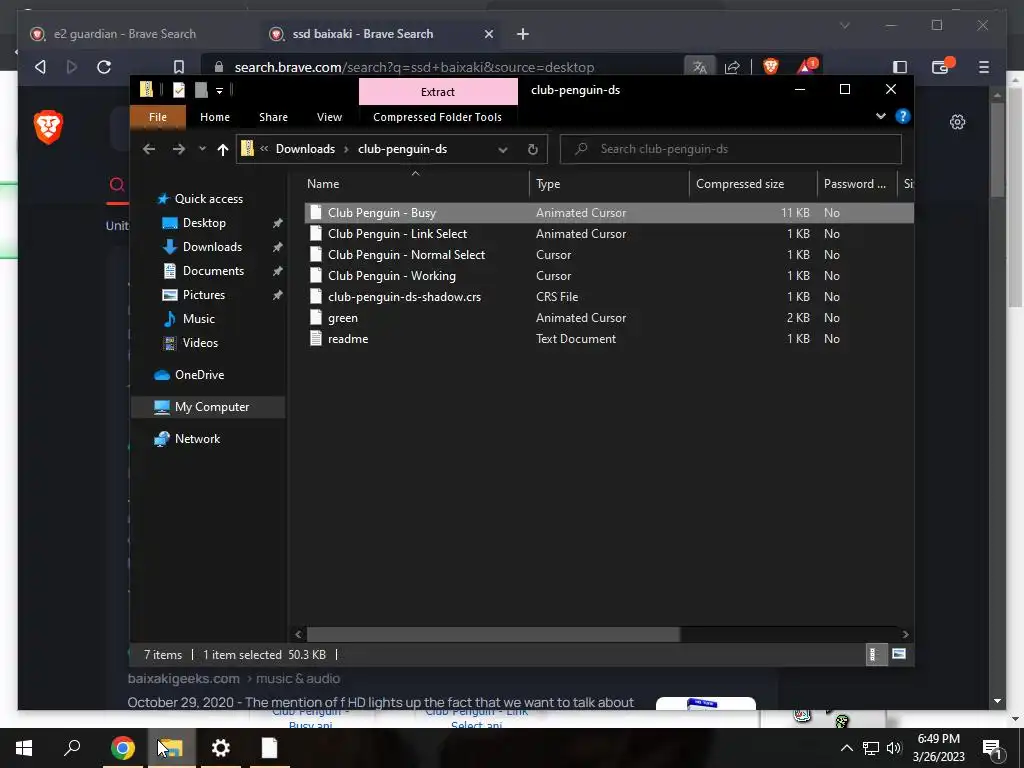Refresh the club-penguin-ds folder view
This screenshot has height=768, width=1024.
(x=533, y=150)
